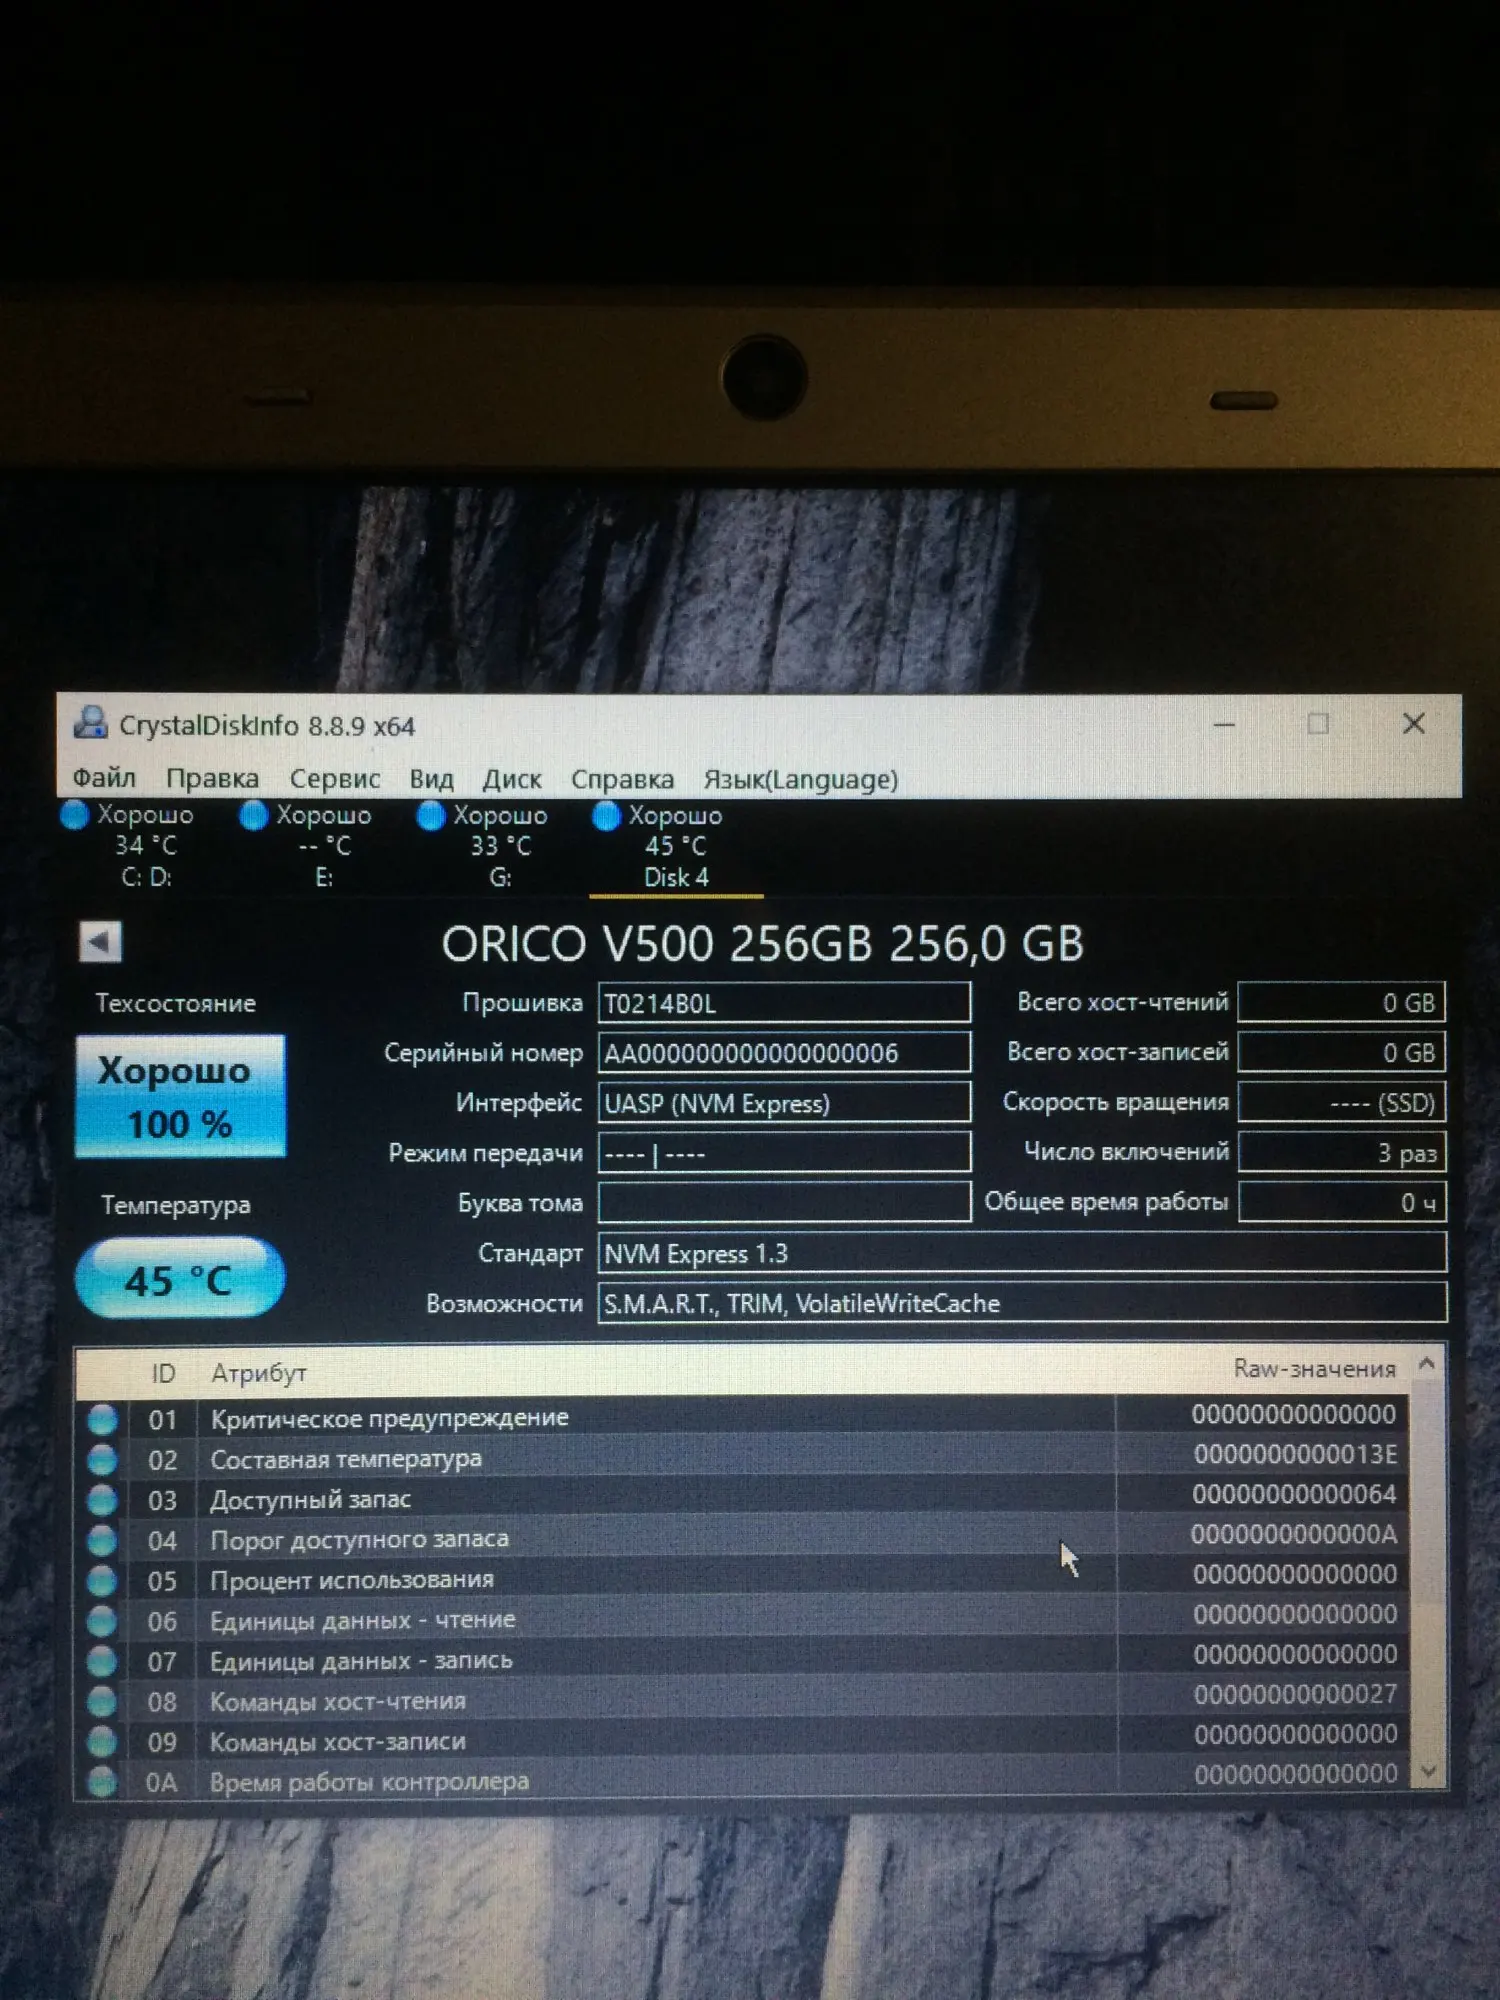Click the Режим передачи field

pyautogui.click(x=784, y=1153)
